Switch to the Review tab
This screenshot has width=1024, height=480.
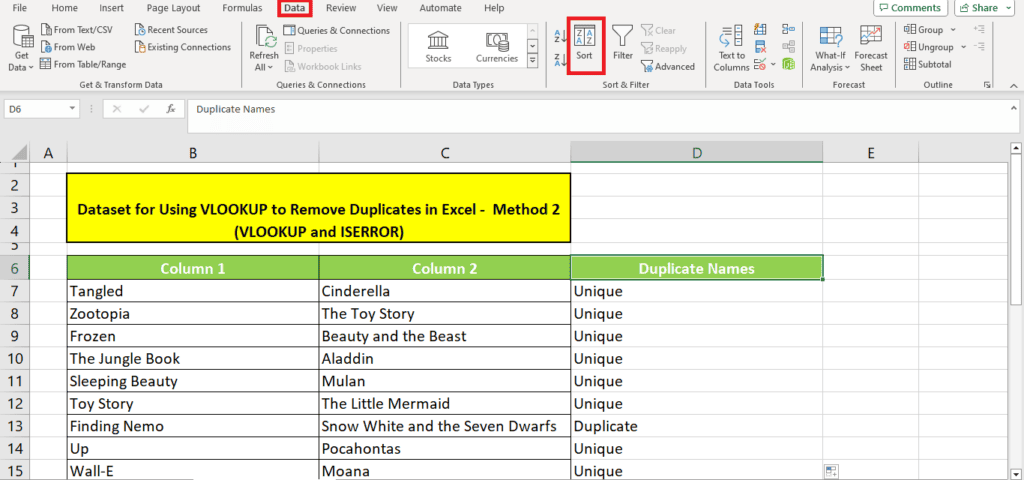click(341, 8)
